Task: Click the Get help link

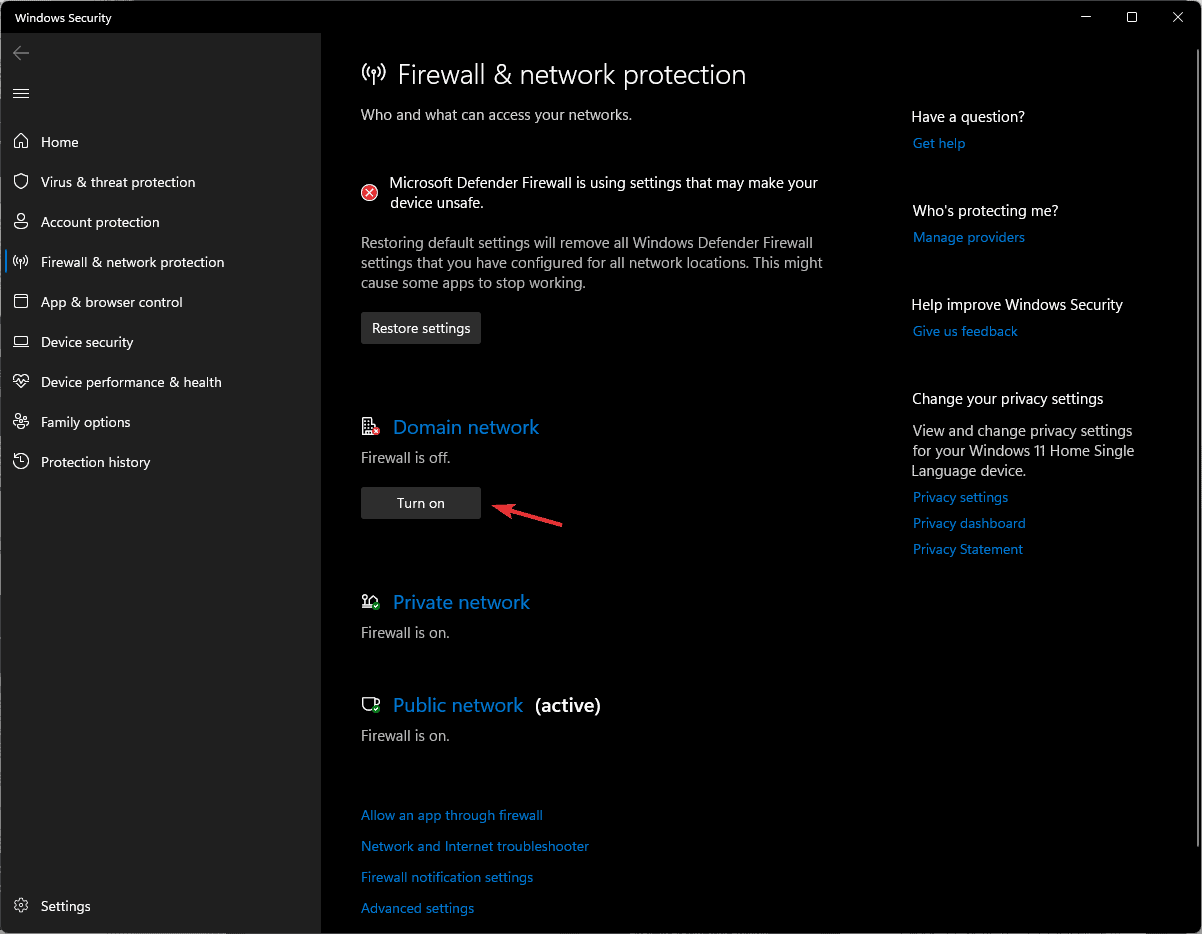Action: coord(939,143)
